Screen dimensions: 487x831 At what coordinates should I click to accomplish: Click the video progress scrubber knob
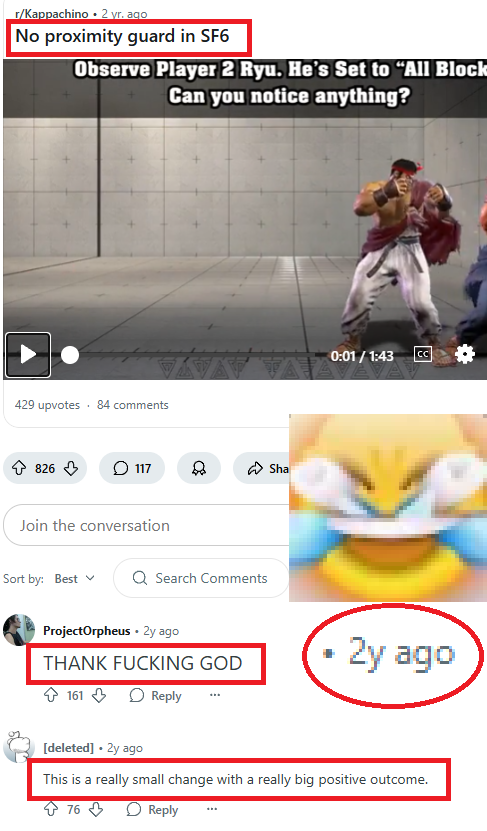coord(69,355)
